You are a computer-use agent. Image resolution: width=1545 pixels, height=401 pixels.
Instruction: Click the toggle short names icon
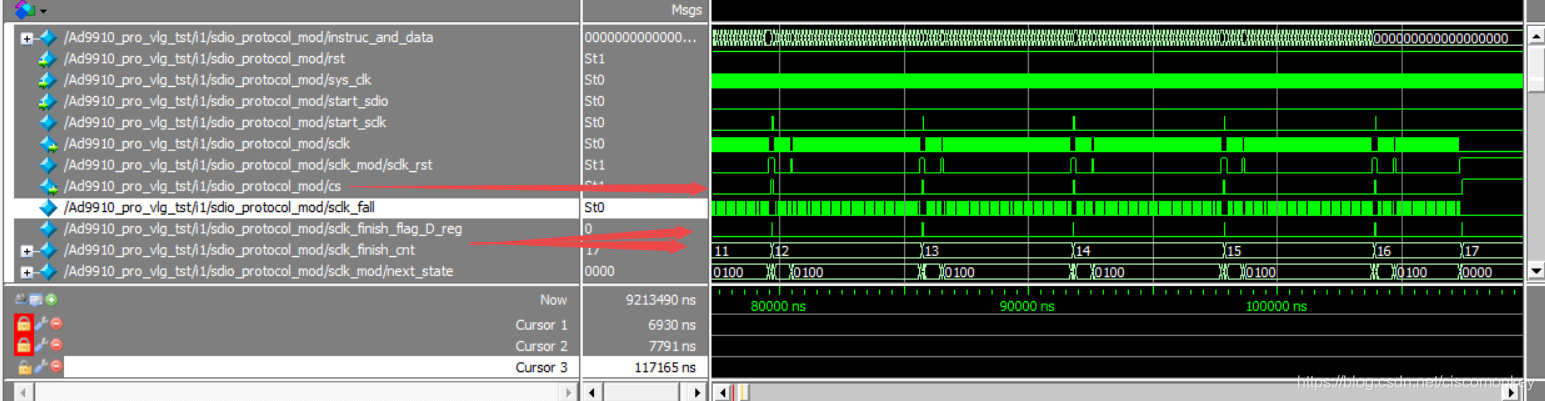[x=22, y=299]
